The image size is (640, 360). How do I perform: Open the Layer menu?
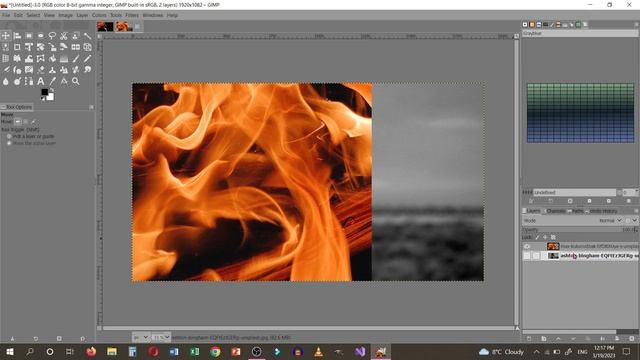coord(82,15)
